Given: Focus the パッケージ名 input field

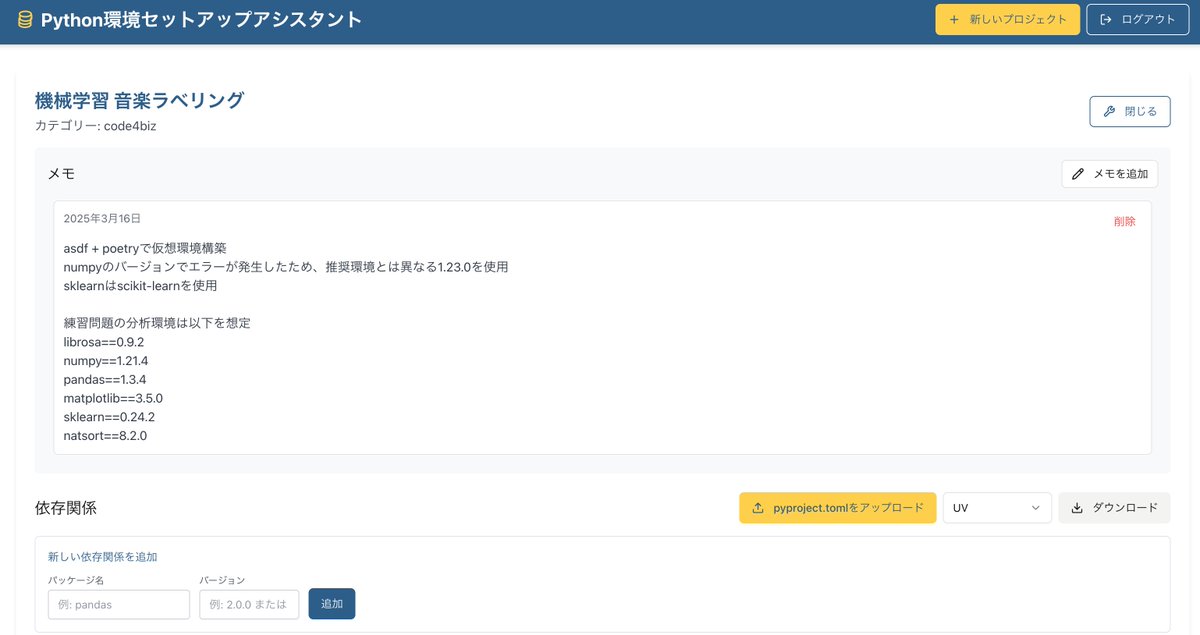Looking at the screenshot, I should click(118, 604).
